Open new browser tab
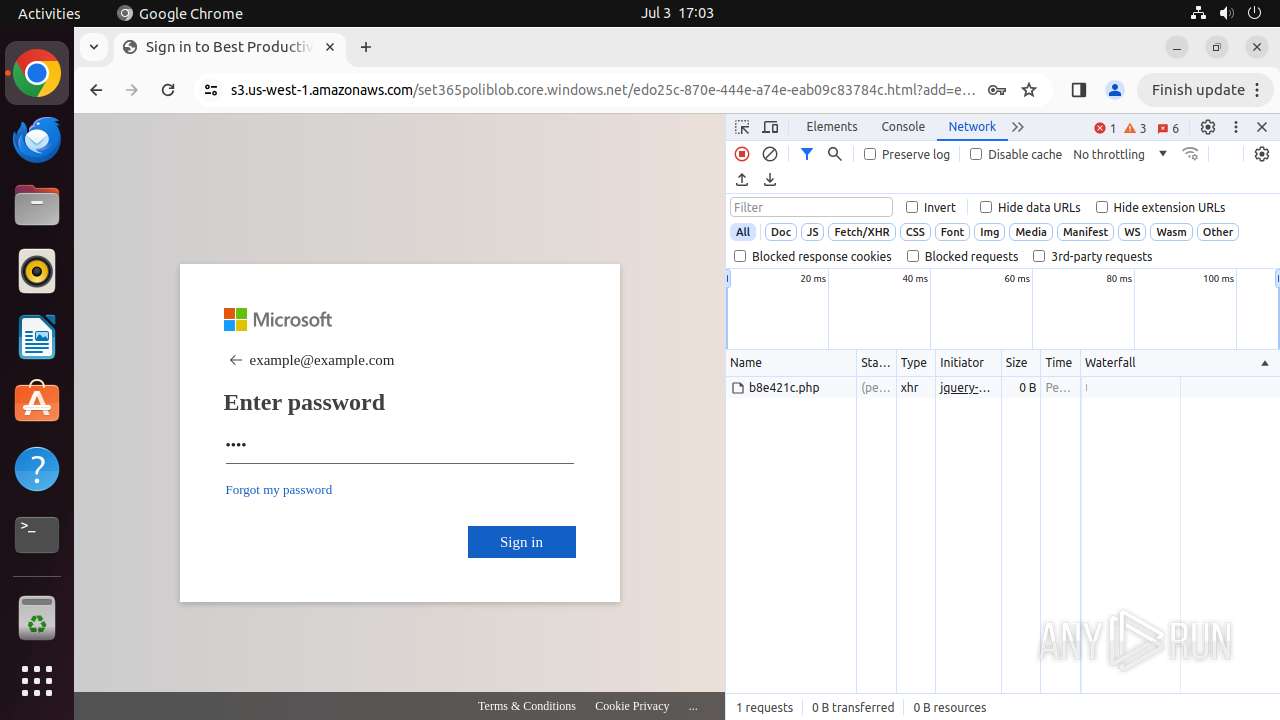Screen dimensions: 1280x720 coord(366,47)
